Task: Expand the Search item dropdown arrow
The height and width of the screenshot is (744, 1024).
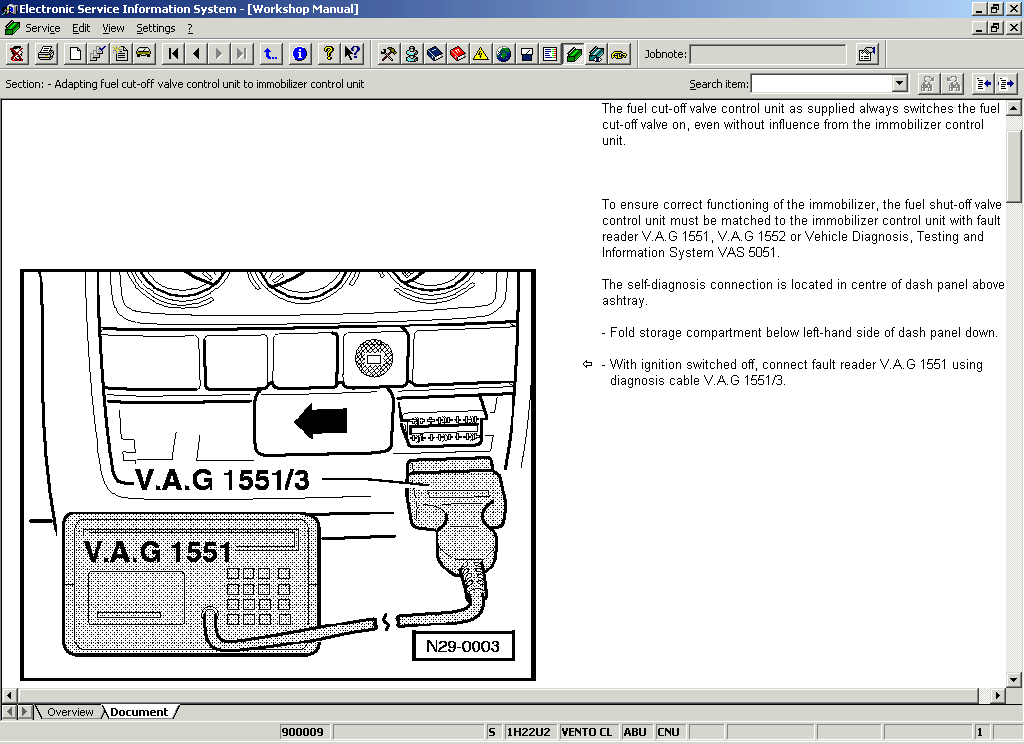Action: click(x=900, y=84)
